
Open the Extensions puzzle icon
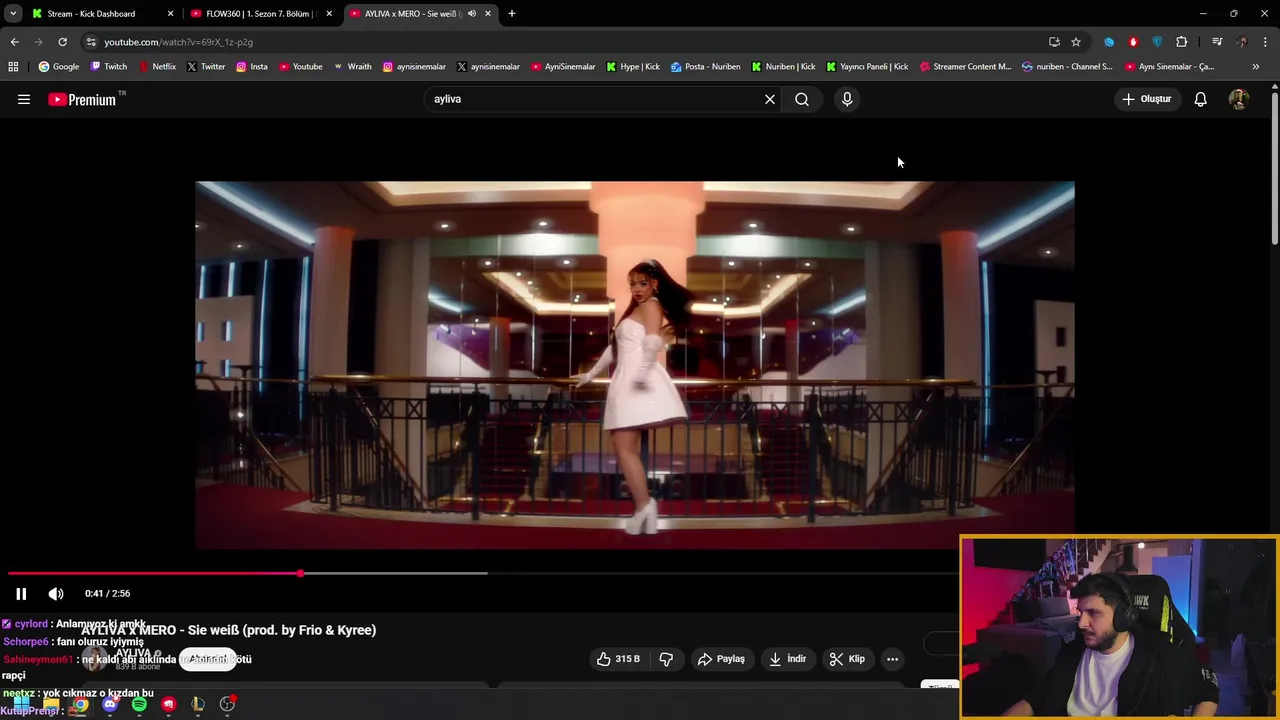pyautogui.click(x=1182, y=42)
